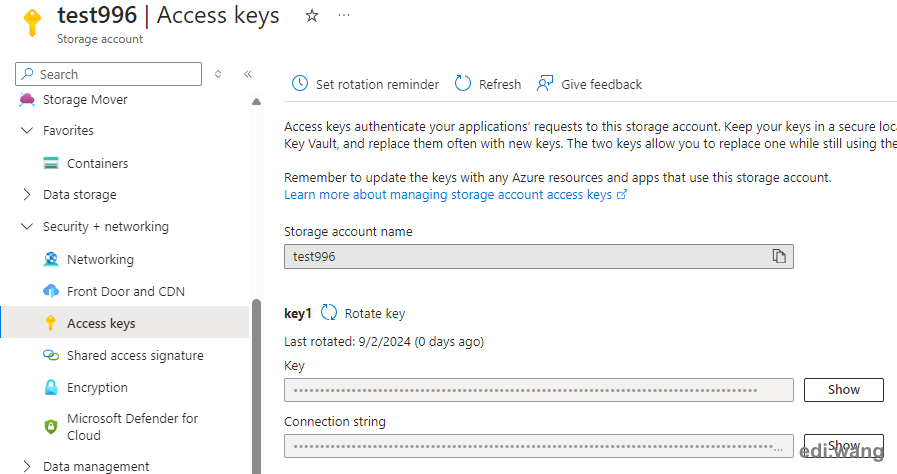Image resolution: width=897 pixels, height=474 pixels.
Task: Click the yellow key icon beside test996 title
Action: [32, 23]
